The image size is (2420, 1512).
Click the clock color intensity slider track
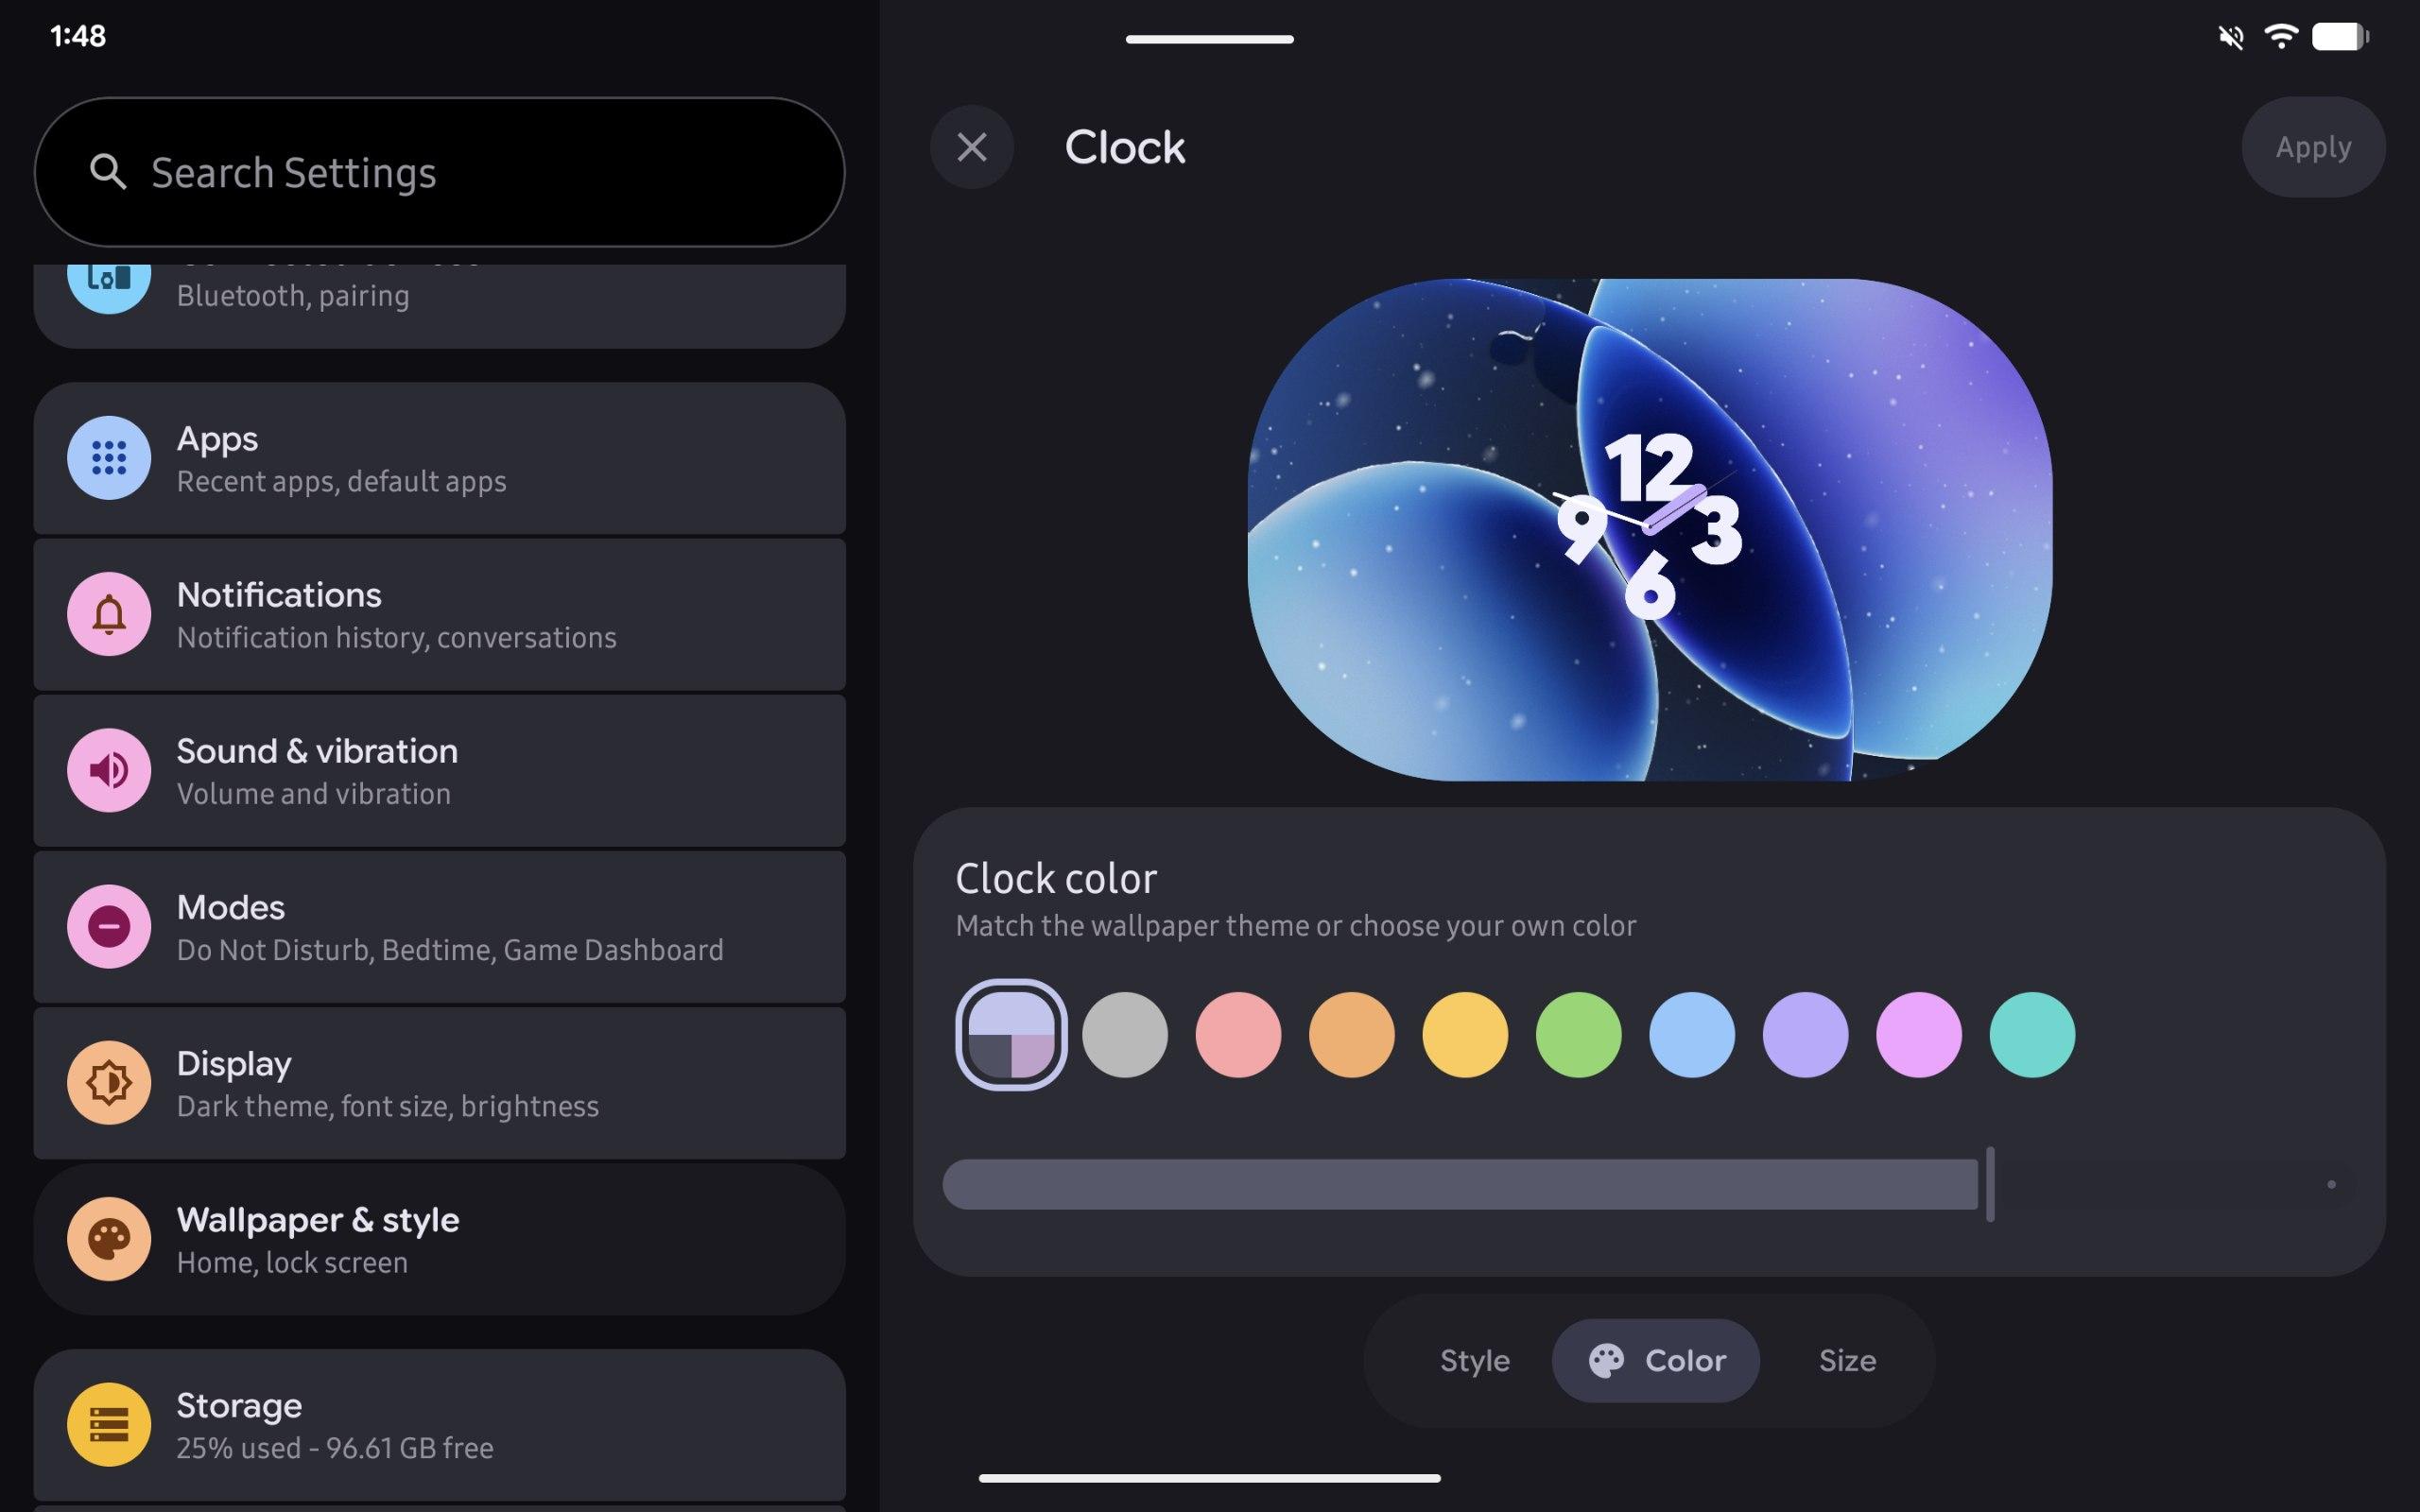(1460, 1184)
